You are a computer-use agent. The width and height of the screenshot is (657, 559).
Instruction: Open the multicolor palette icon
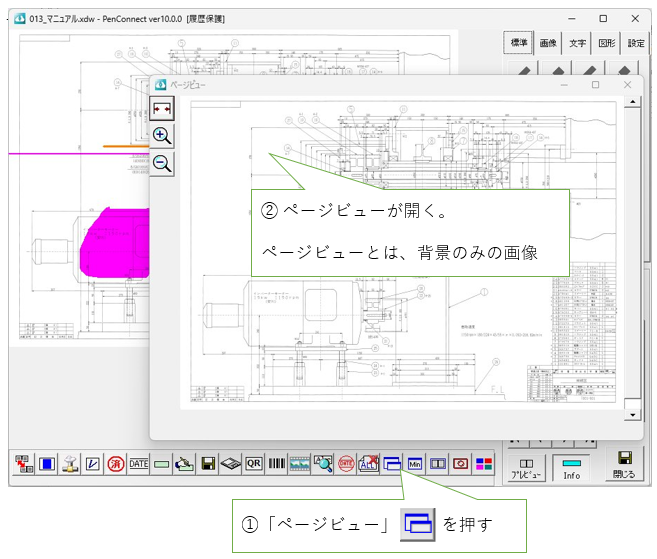(x=484, y=464)
